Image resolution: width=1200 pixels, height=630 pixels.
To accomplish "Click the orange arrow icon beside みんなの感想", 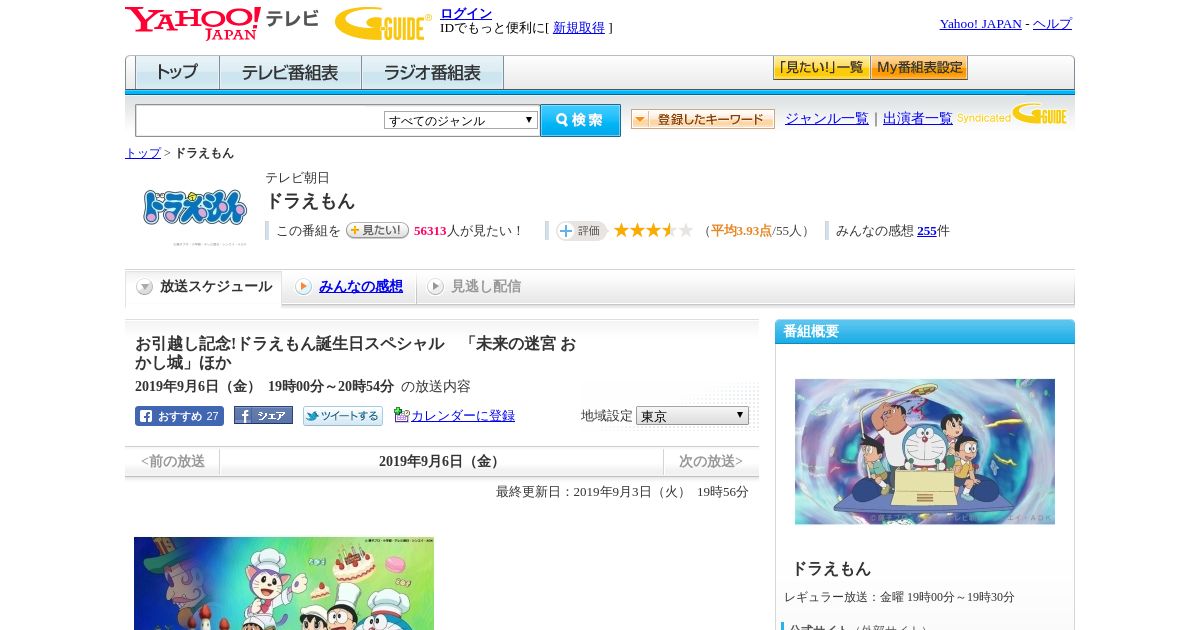I will (303, 287).
